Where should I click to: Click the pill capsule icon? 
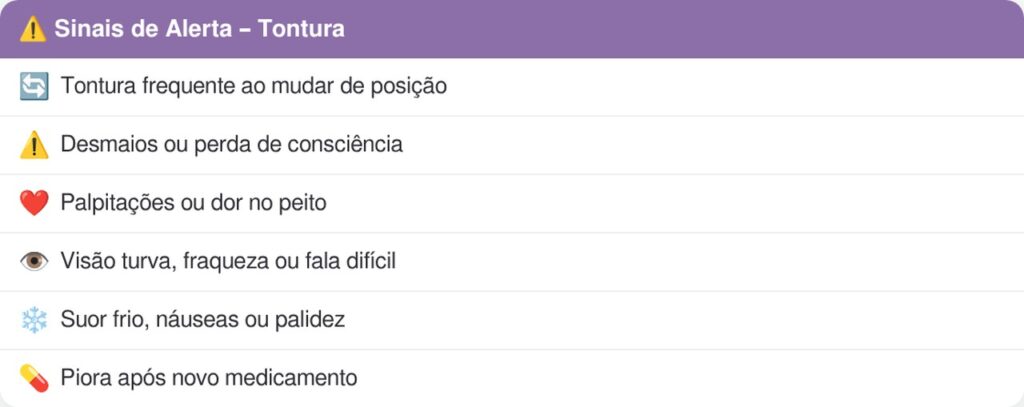point(34,378)
